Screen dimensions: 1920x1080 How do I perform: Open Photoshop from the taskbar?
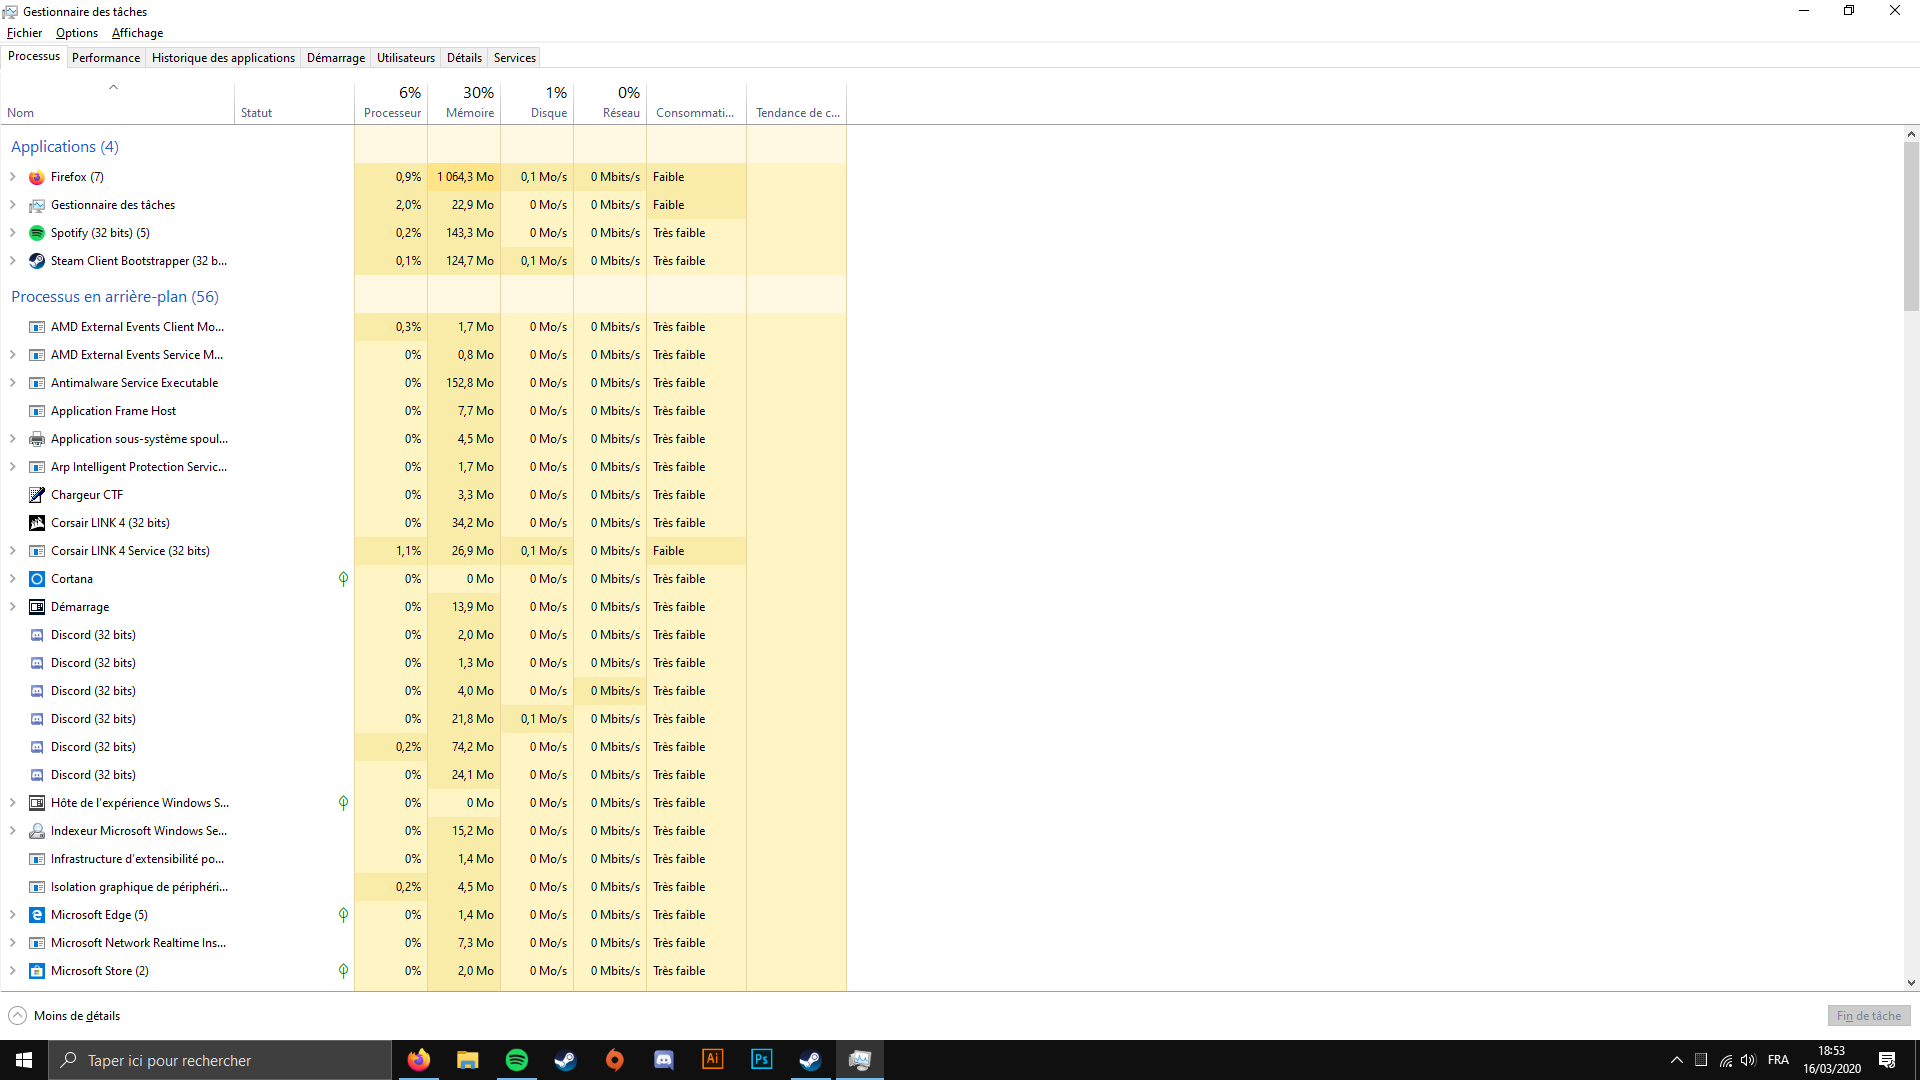[761, 1060]
